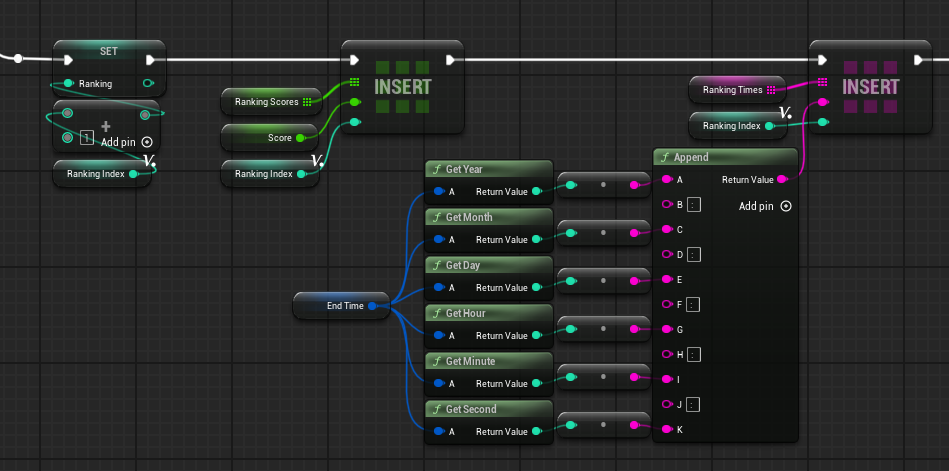
Task: Edit the B string field in Append
Action: pyautogui.click(x=694, y=205)
